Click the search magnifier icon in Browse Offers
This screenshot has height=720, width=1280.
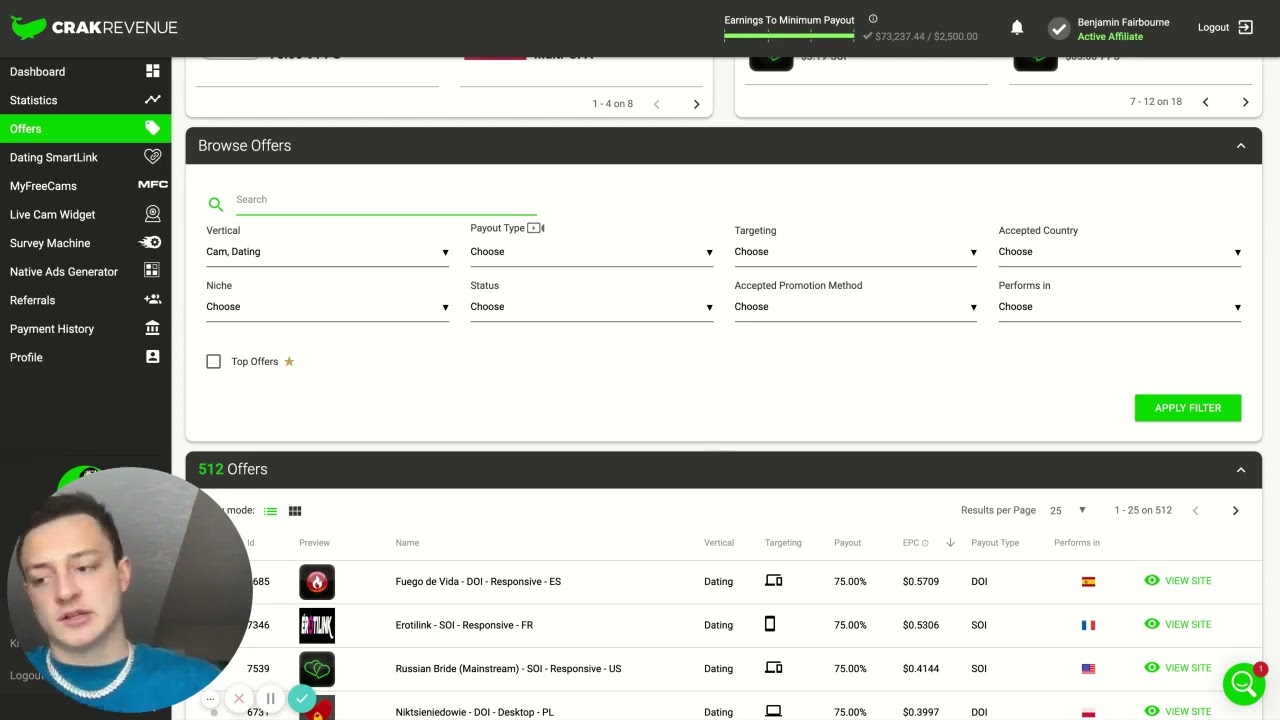[x=216, y=204]
